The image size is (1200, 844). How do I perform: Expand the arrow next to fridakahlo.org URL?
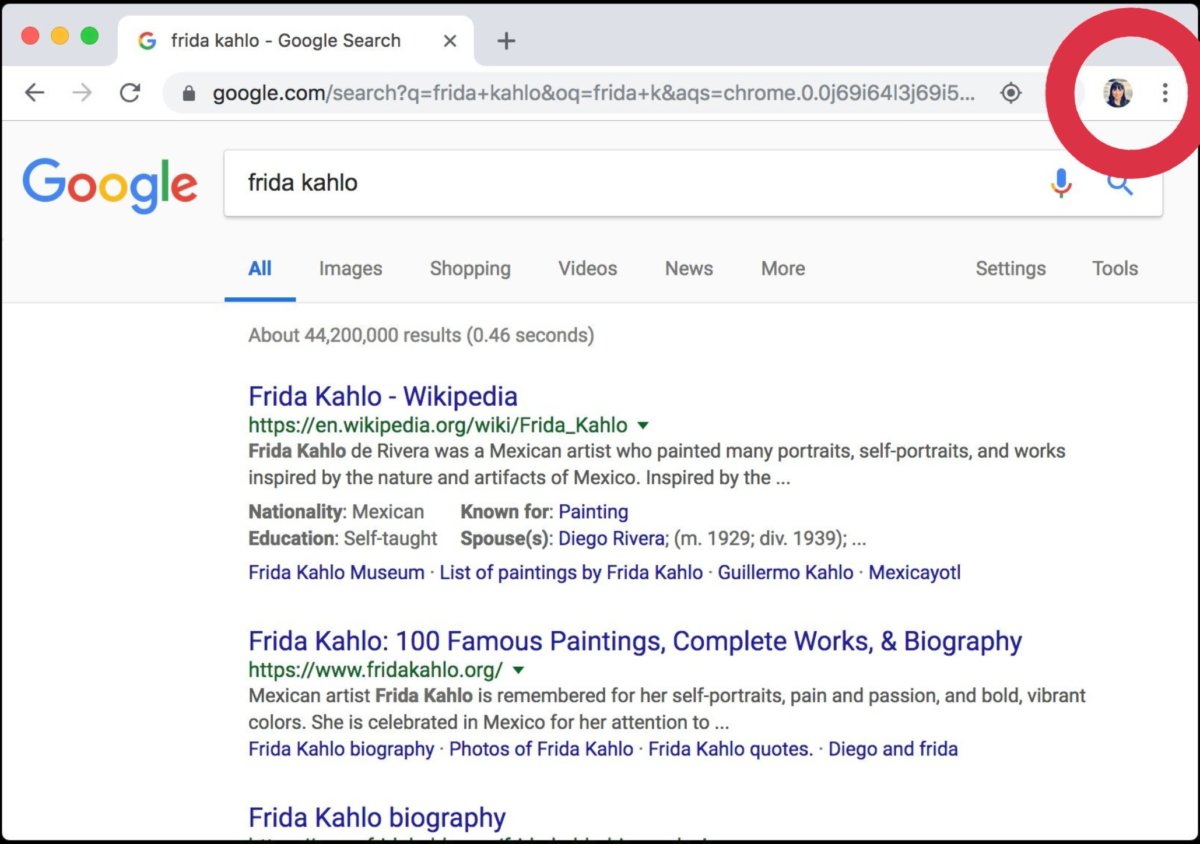518,670
